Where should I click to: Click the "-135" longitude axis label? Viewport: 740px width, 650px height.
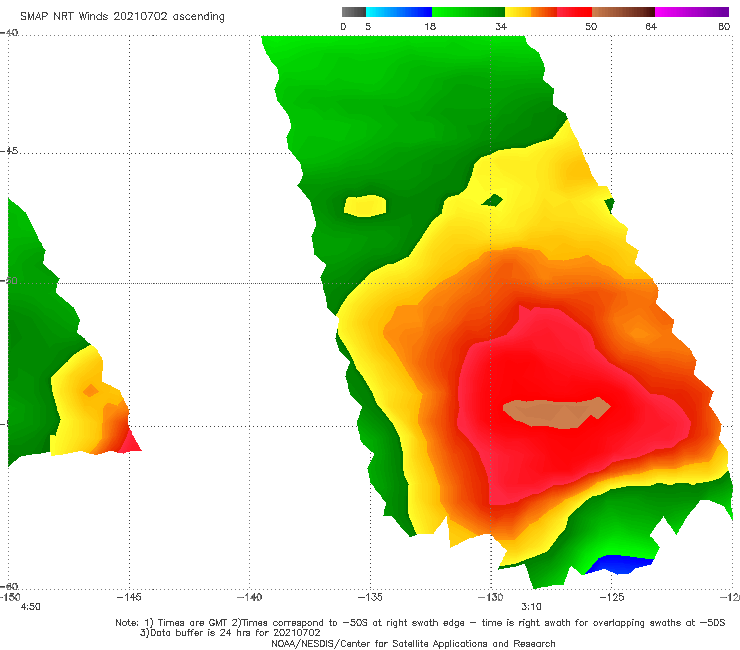[x=370, y=597]
